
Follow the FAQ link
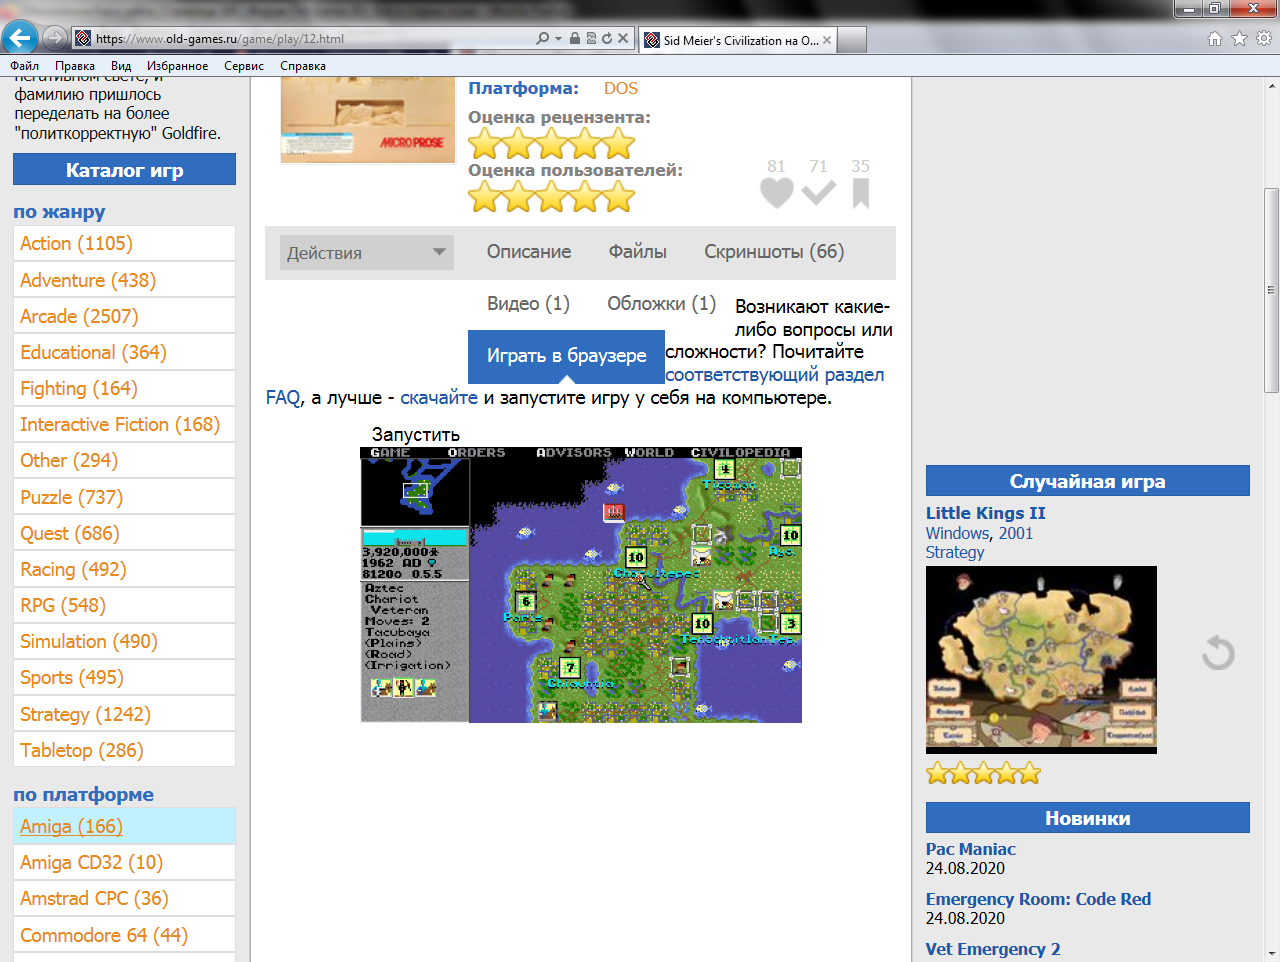click(x=283, y=398)
